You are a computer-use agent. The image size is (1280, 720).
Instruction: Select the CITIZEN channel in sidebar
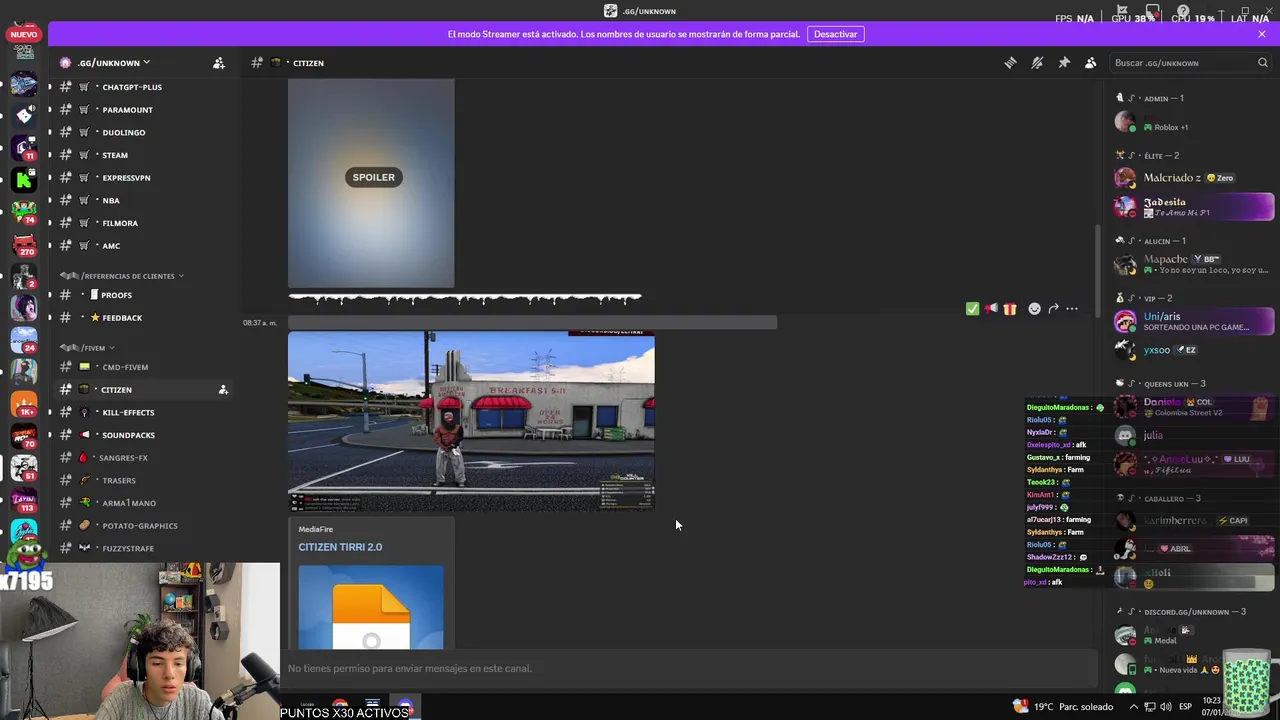click(116, 390)
